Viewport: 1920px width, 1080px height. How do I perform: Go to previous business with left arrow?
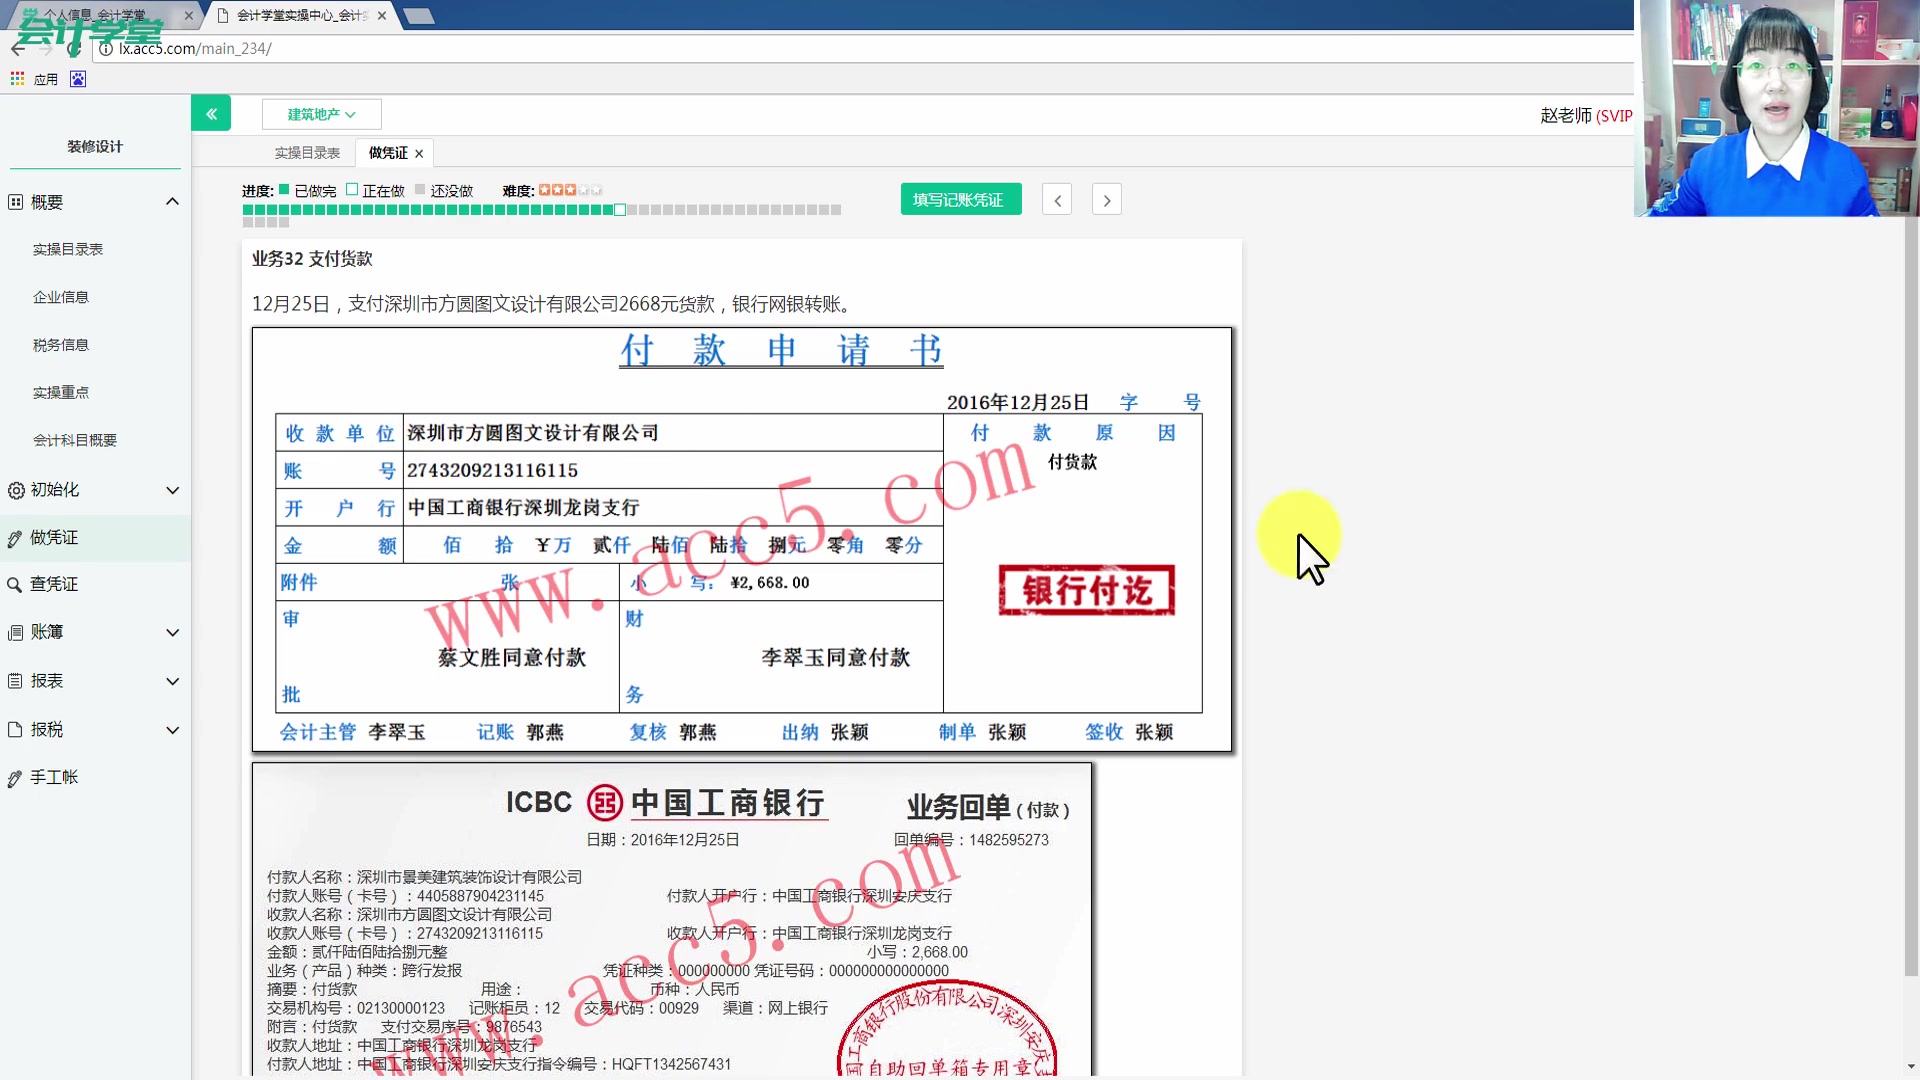[x=1057, y=200]
